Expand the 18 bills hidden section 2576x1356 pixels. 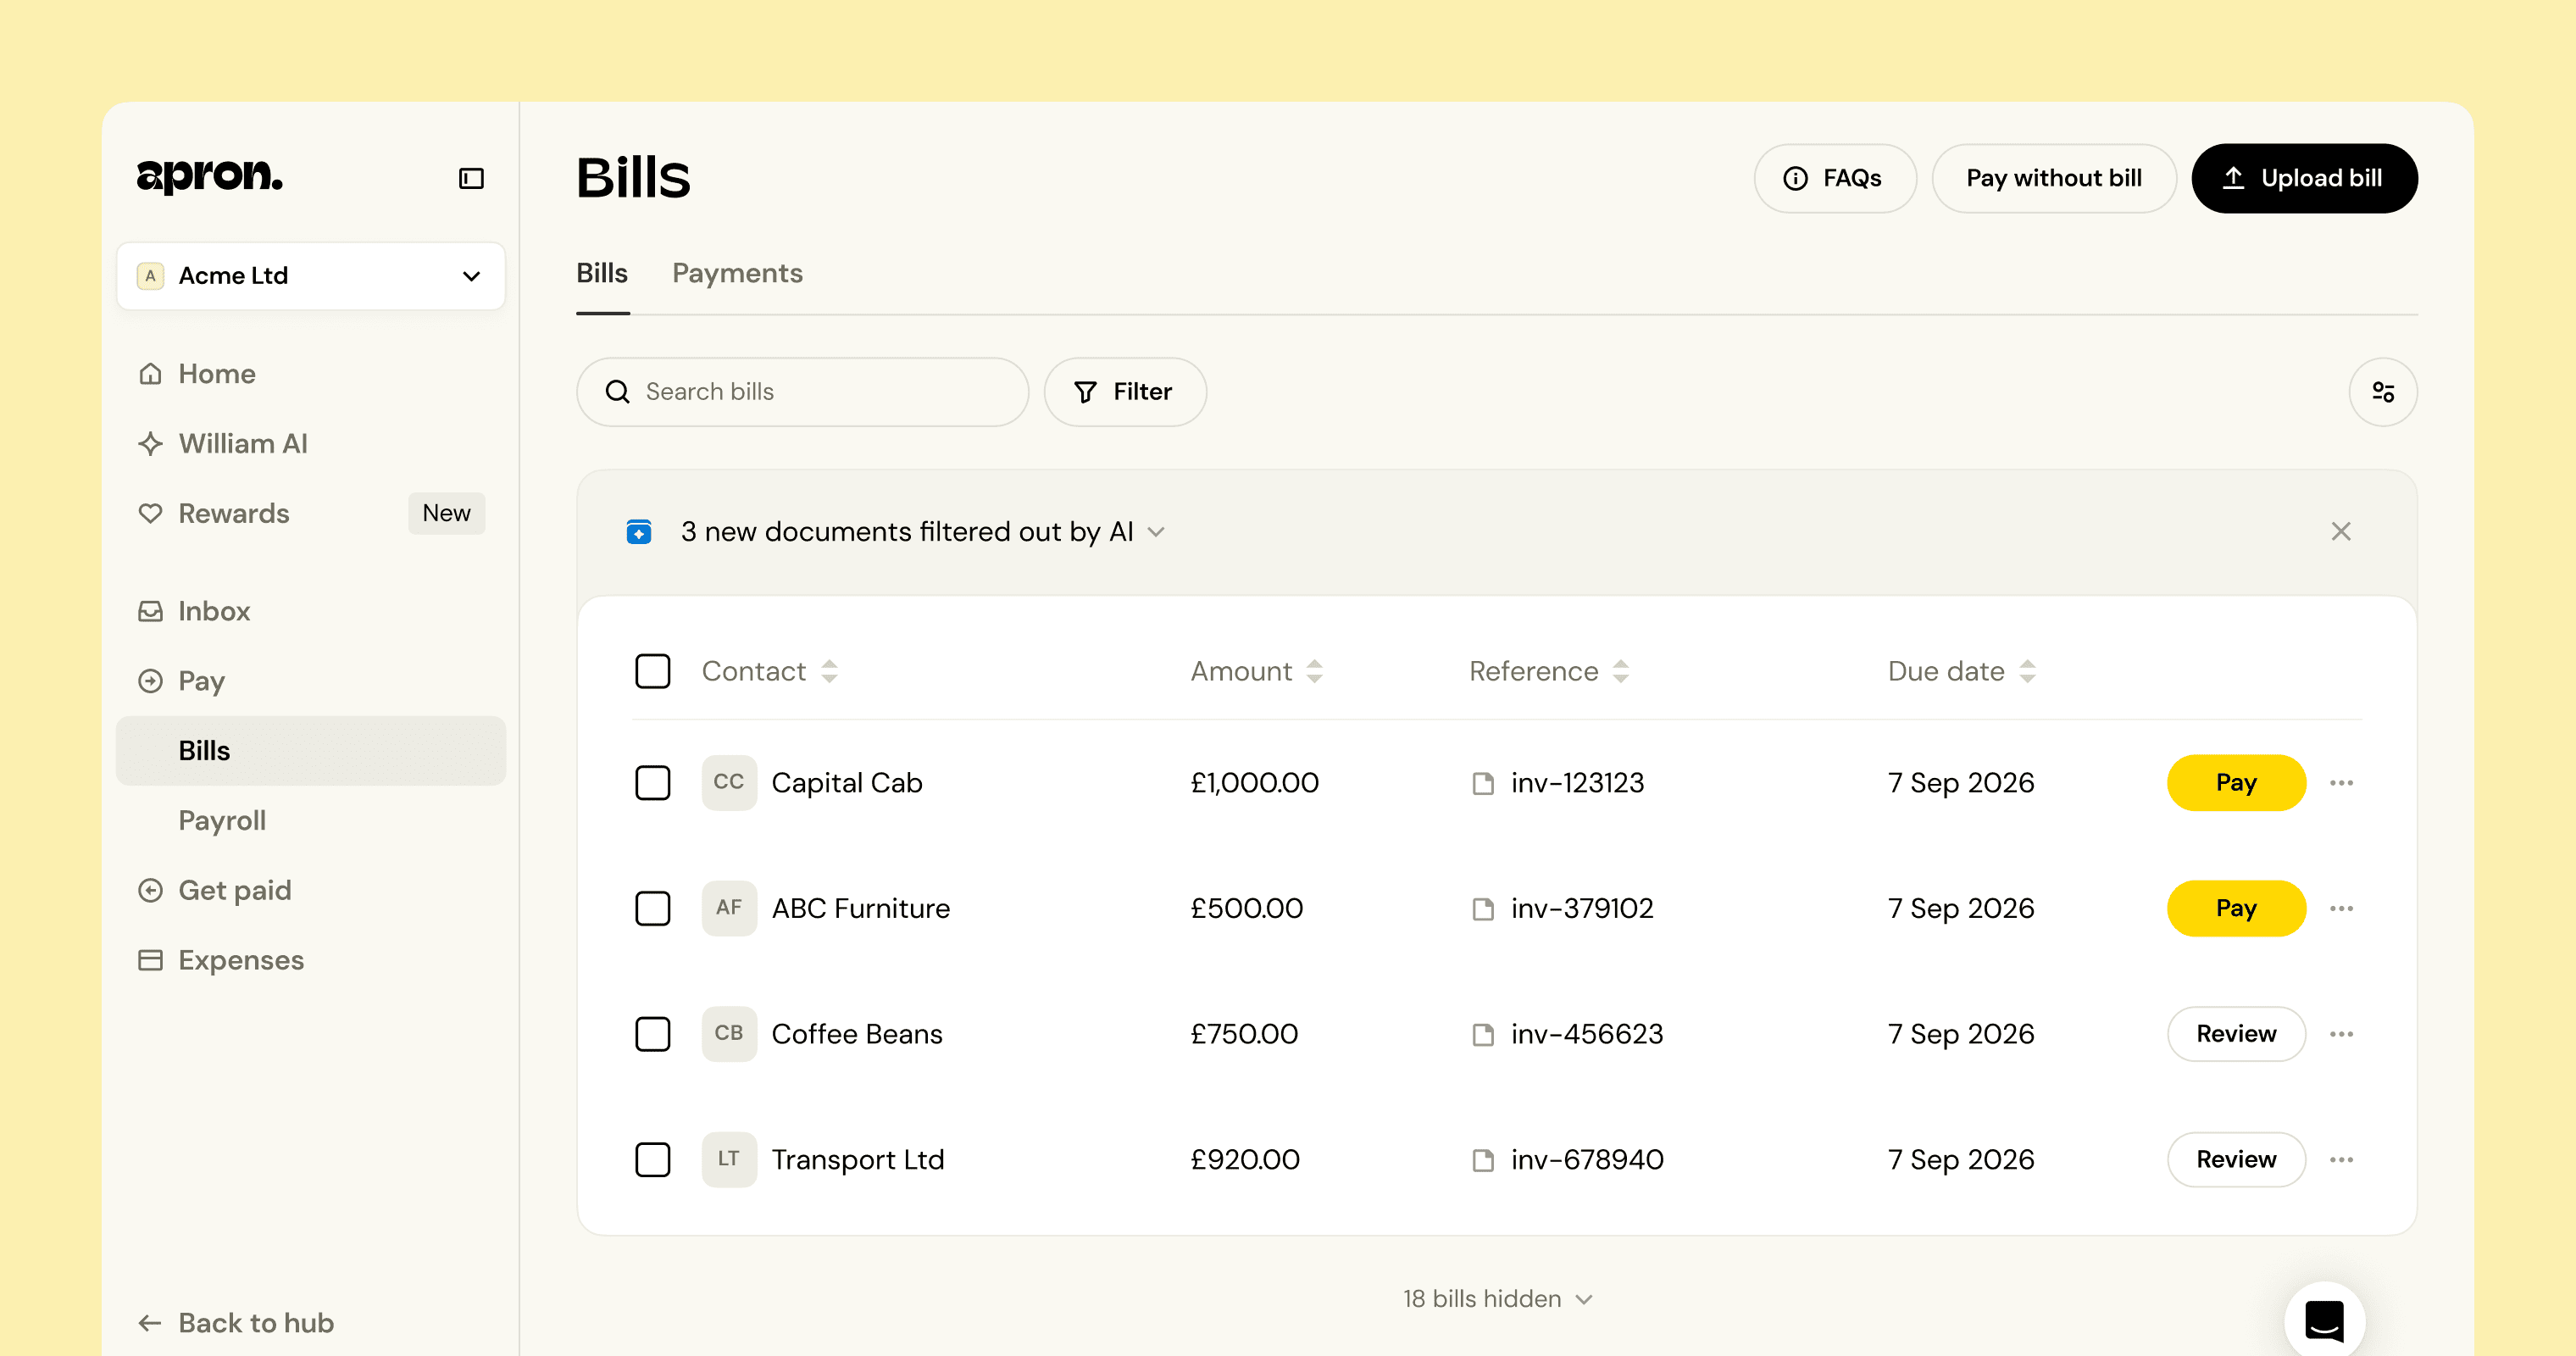coord(1497,1299)
